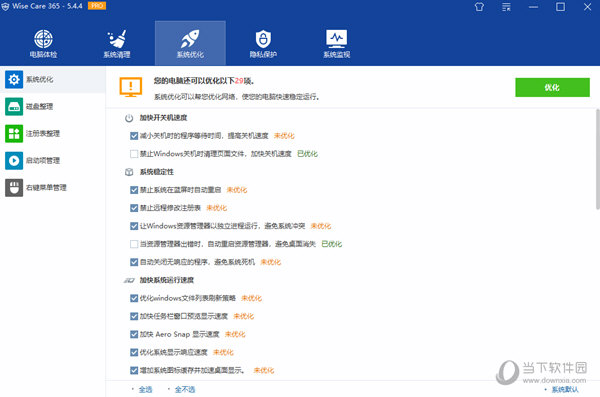Image resolution: width=600 pixels, height=397 pixels.
Task: Open the title bar menu list icon
Action: click(506, 7)
